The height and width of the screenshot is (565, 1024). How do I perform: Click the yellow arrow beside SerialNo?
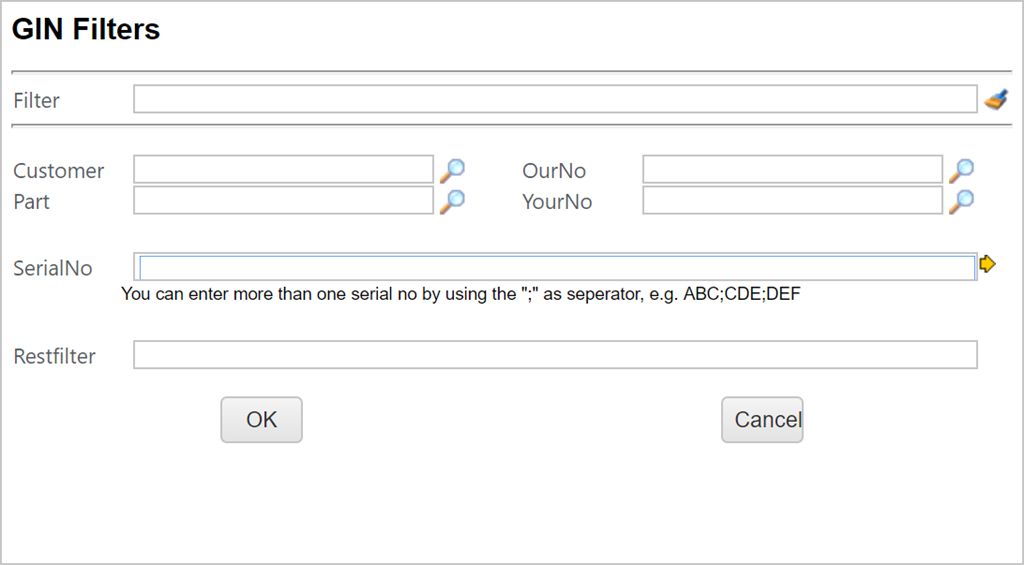click(x=987, y=264)
